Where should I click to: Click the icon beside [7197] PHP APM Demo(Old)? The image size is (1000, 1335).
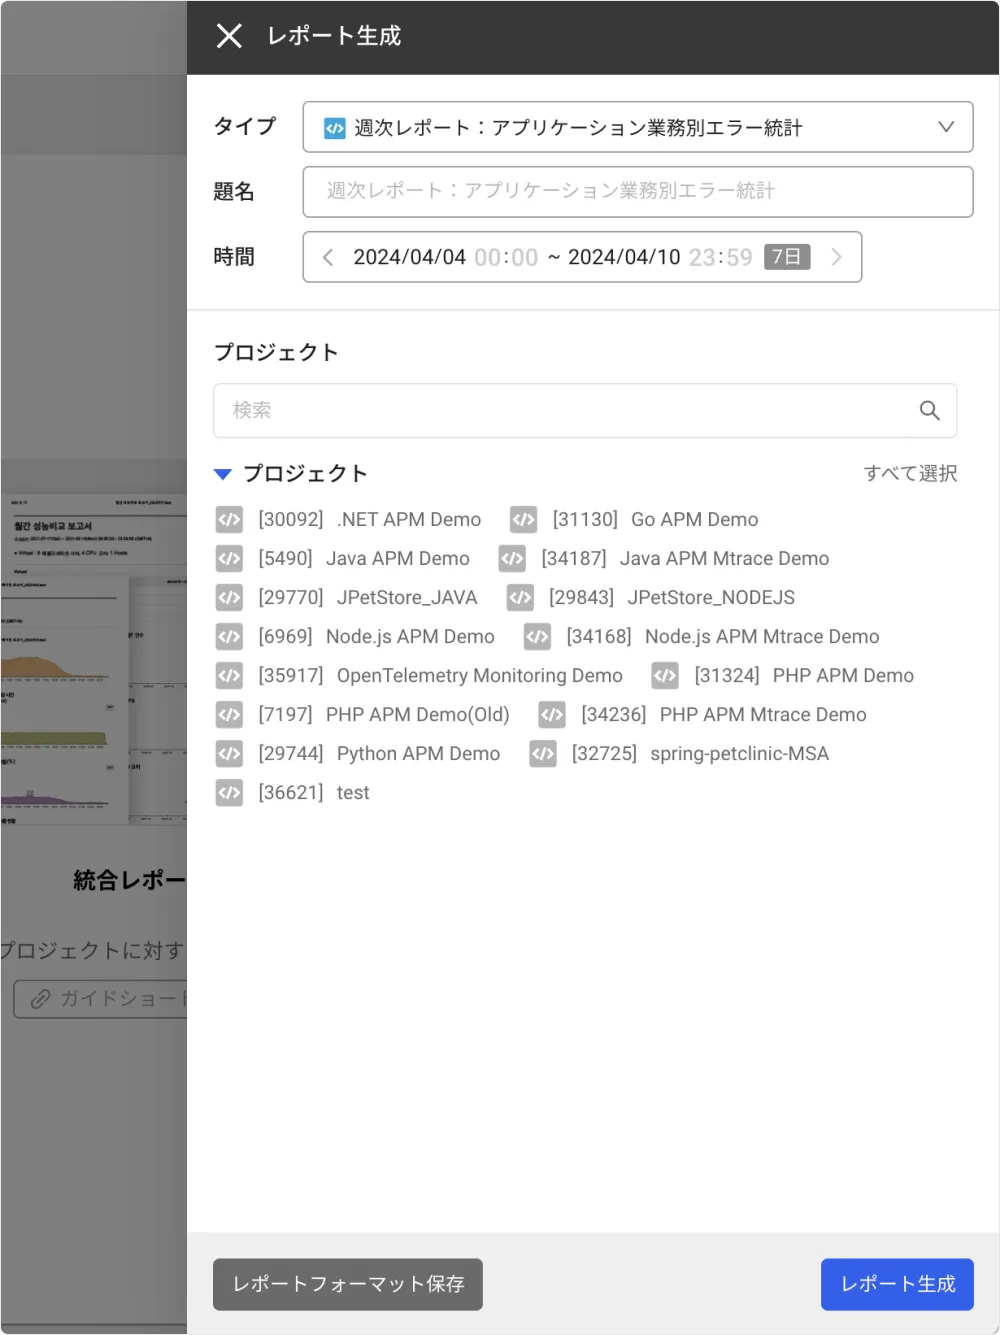pos(229,714)
